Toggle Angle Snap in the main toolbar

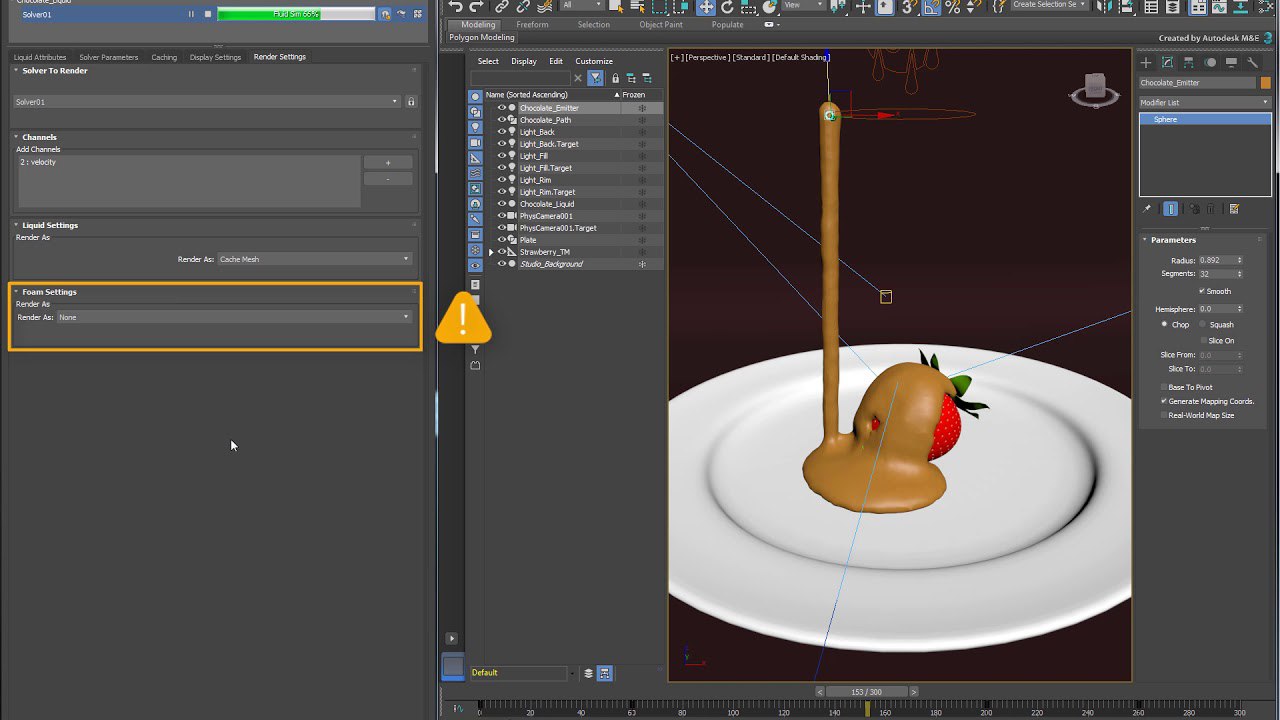click(x=930, y=6)
